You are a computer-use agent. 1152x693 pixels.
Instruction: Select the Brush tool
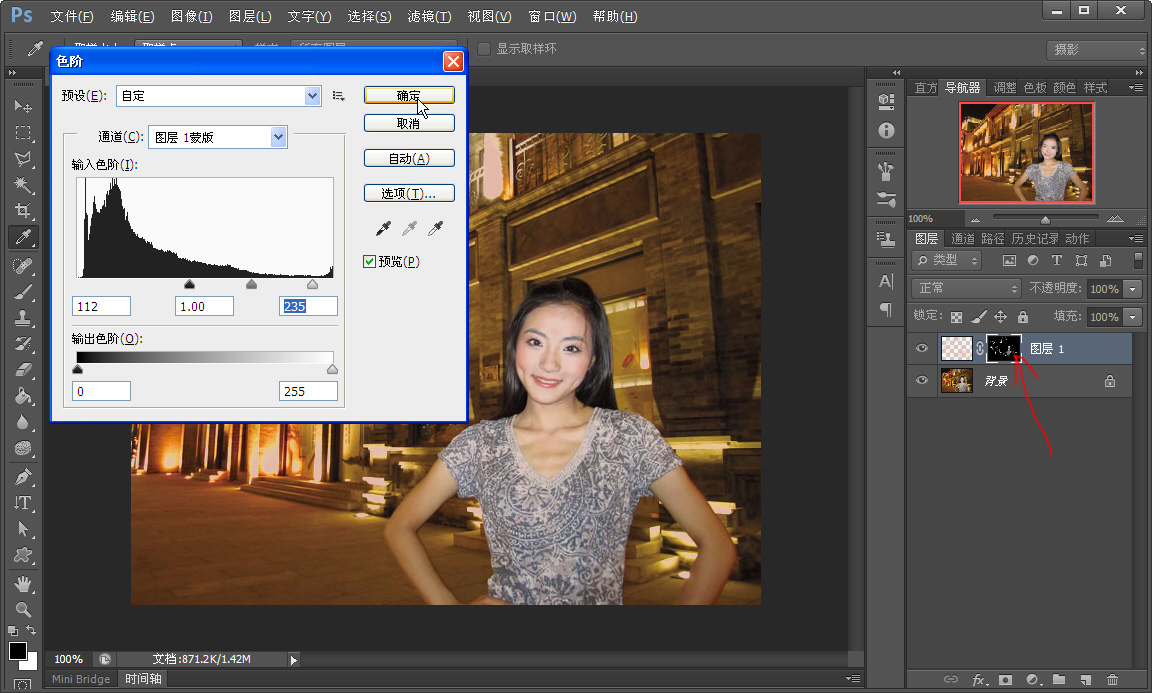23,291
